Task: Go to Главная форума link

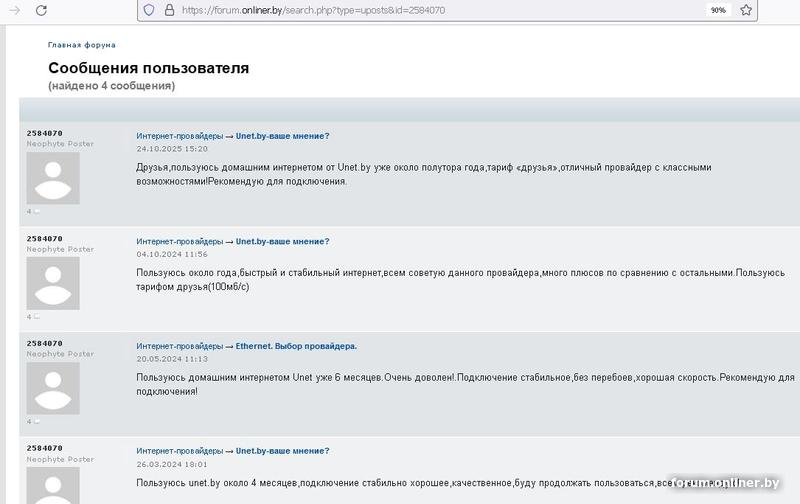Action: [x=82, y=45]
